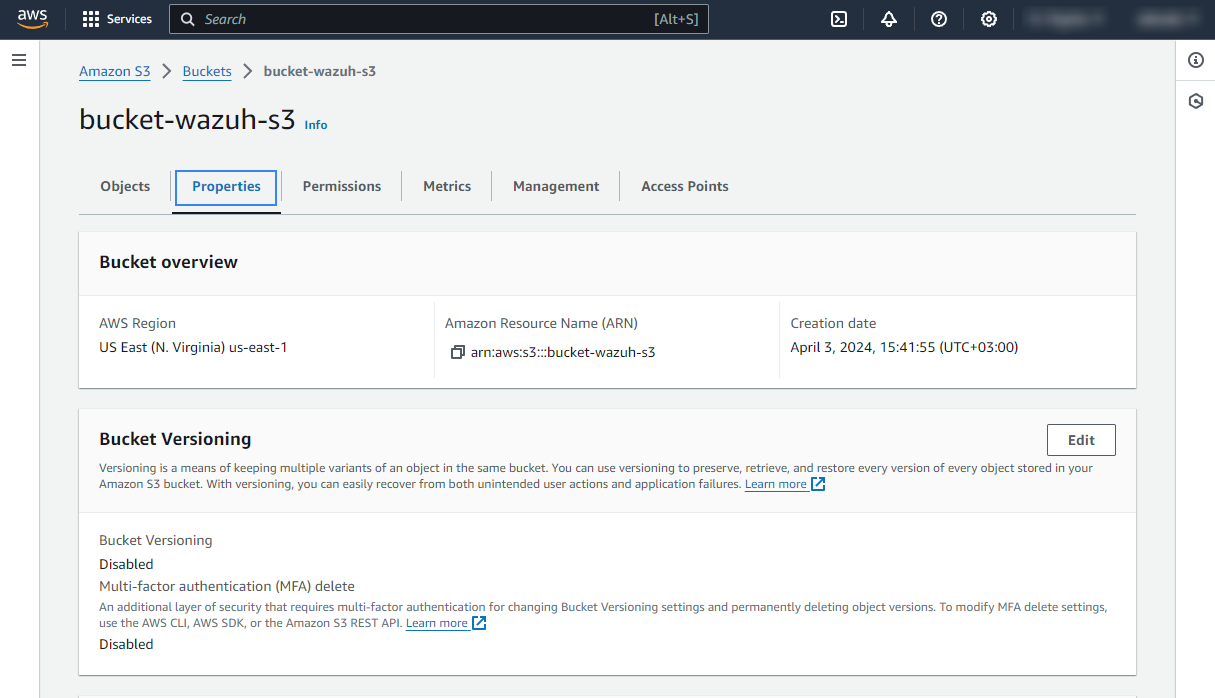Switch to the Permissions tab
1215x698 pixels.
tap(341, 187)
